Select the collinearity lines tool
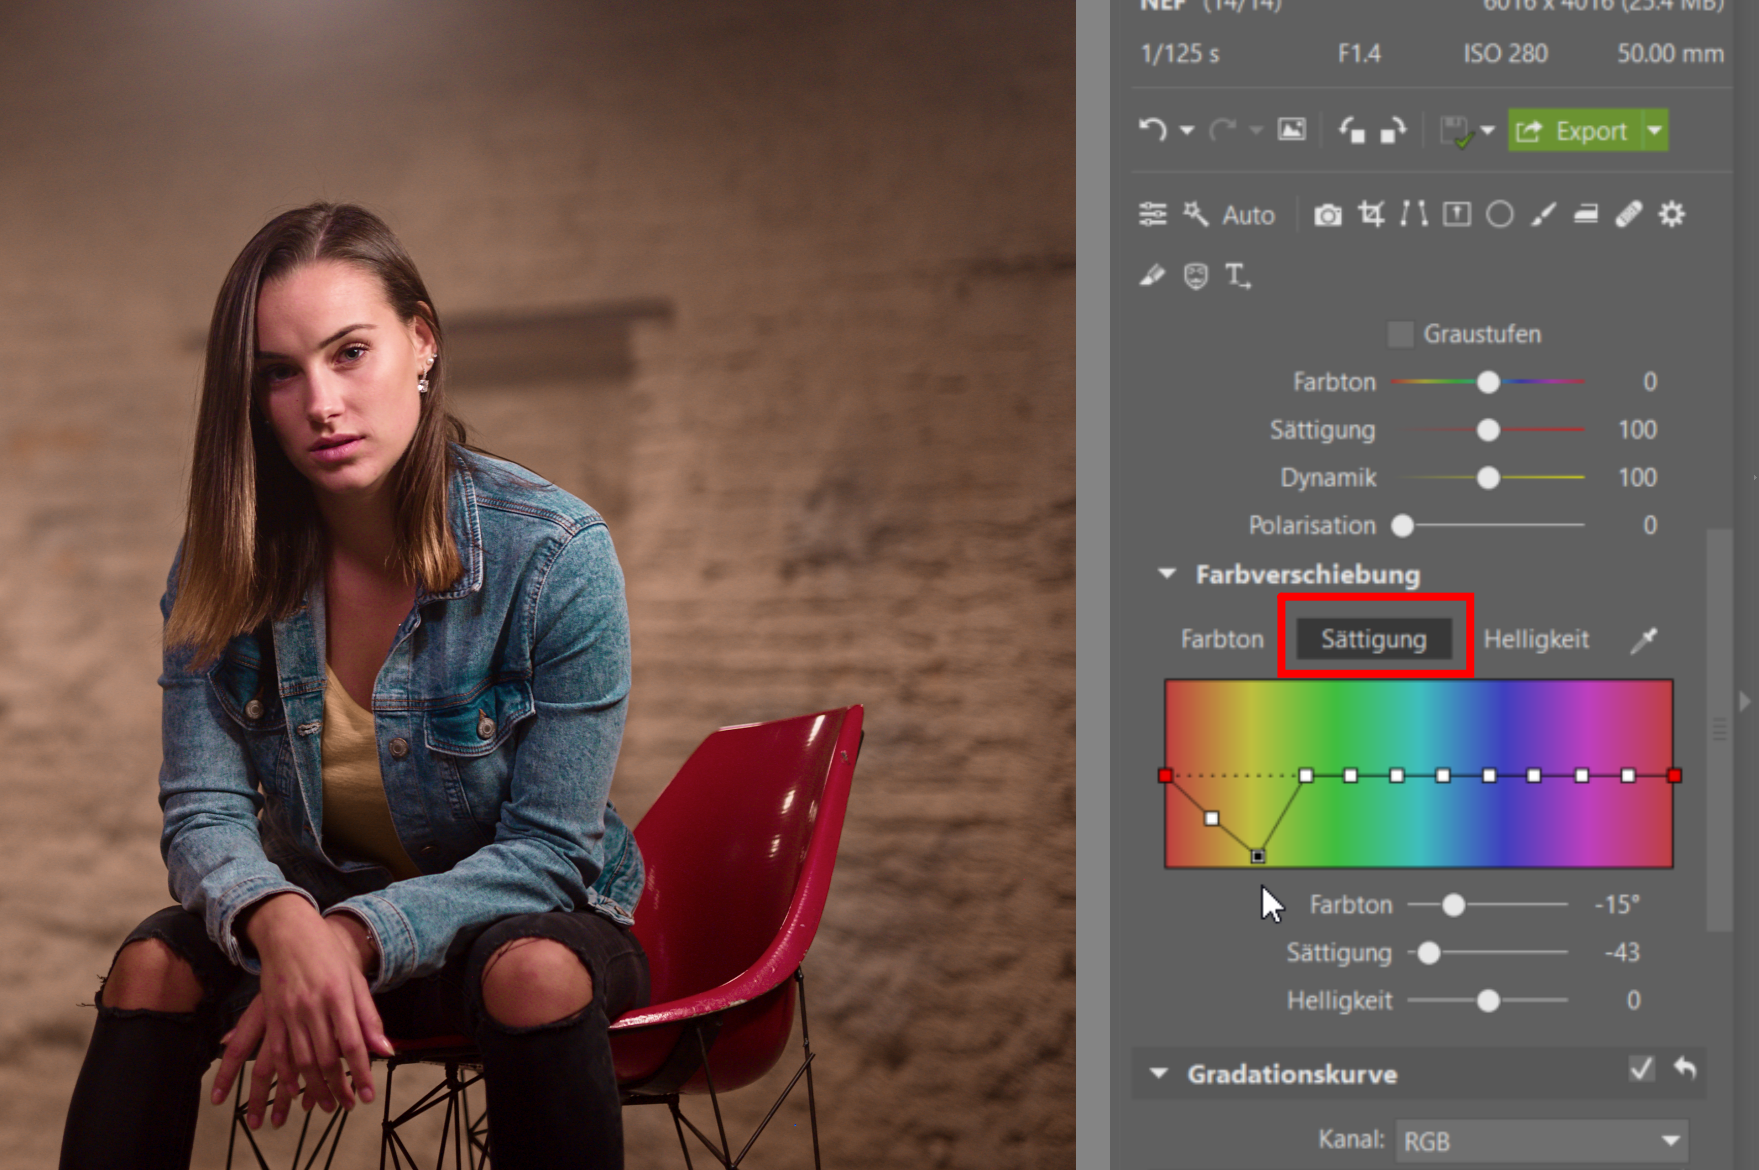The height and width of the screenshot is (1170, 1759). (1414, 214)
